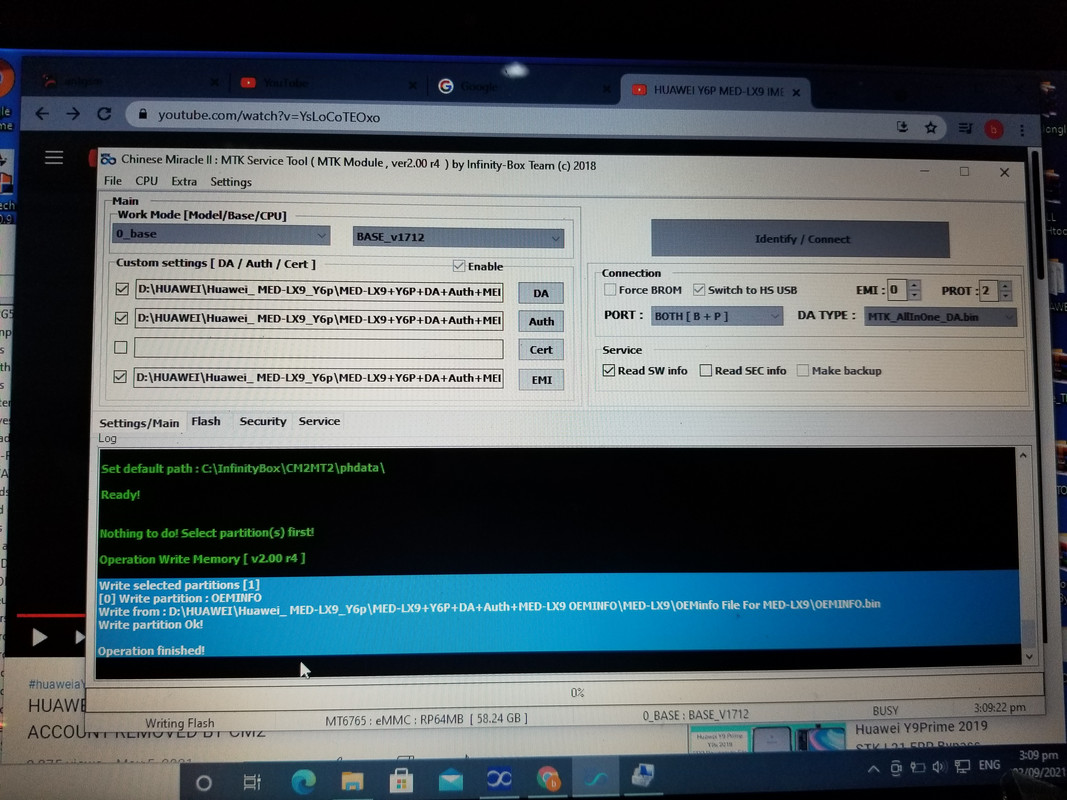The height and width of the screenshot is (800, 1067).
Task: Click the empty Cert path field
Action: [318, 348]
